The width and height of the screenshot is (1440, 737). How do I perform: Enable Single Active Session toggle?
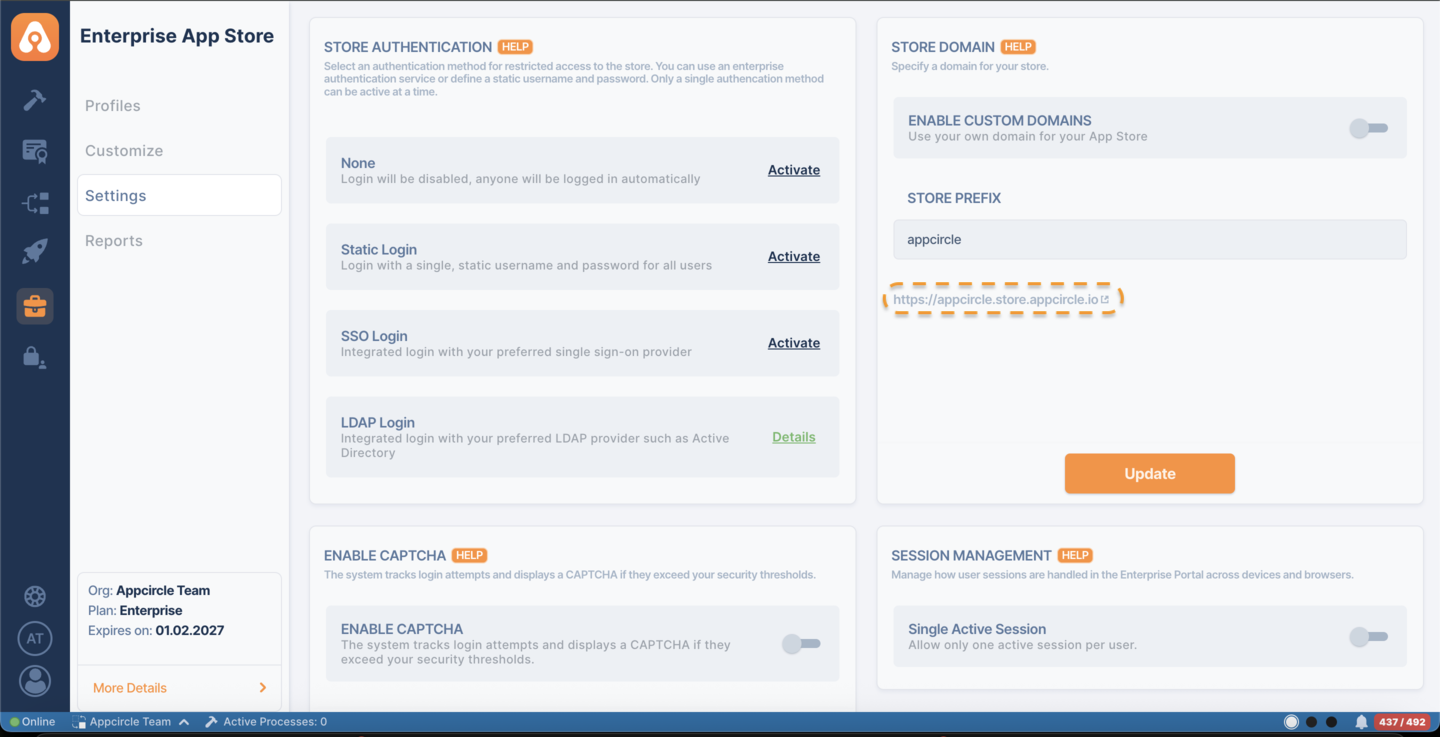pos(1368,636)
